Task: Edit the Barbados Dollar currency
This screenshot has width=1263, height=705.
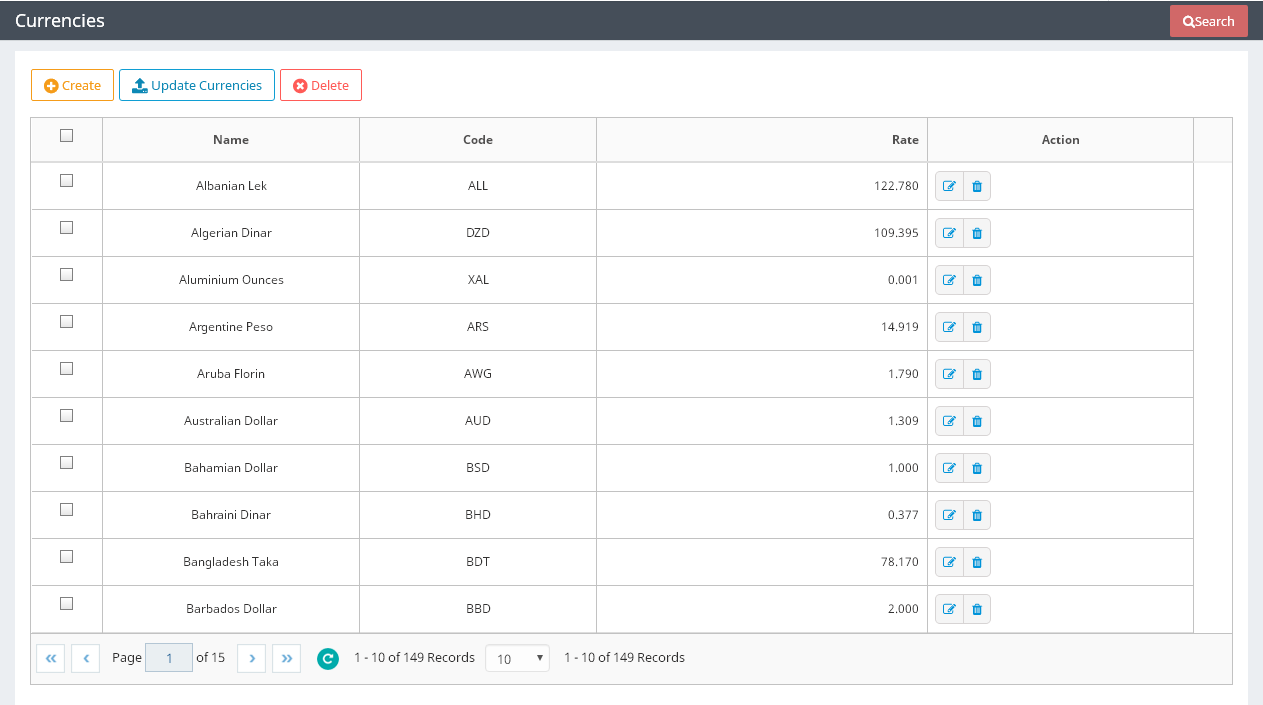Action: 949,609
